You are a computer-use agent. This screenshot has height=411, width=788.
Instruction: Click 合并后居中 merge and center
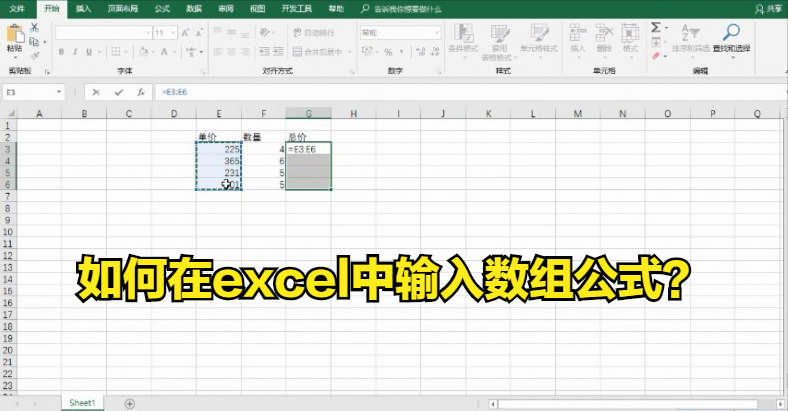click(318, 51)
